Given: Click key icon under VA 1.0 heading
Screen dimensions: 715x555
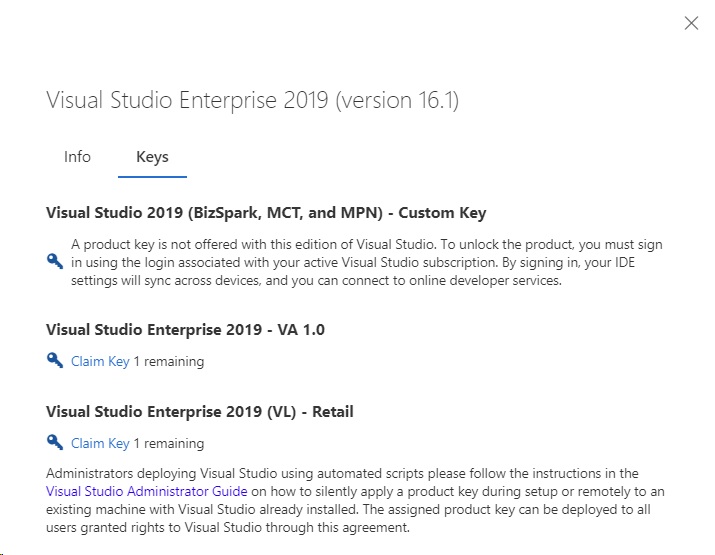Looking at the screenshot, I should click(x=55, y=361).
